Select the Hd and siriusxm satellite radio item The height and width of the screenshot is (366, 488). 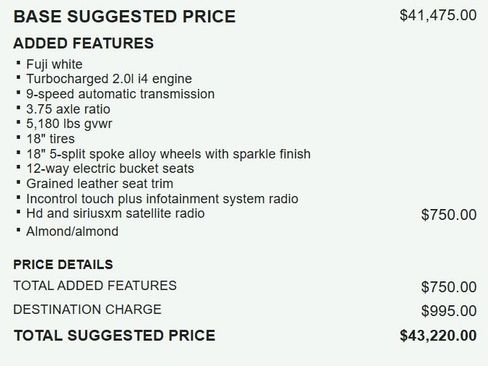pyautogui.click(x=115, y=213)
